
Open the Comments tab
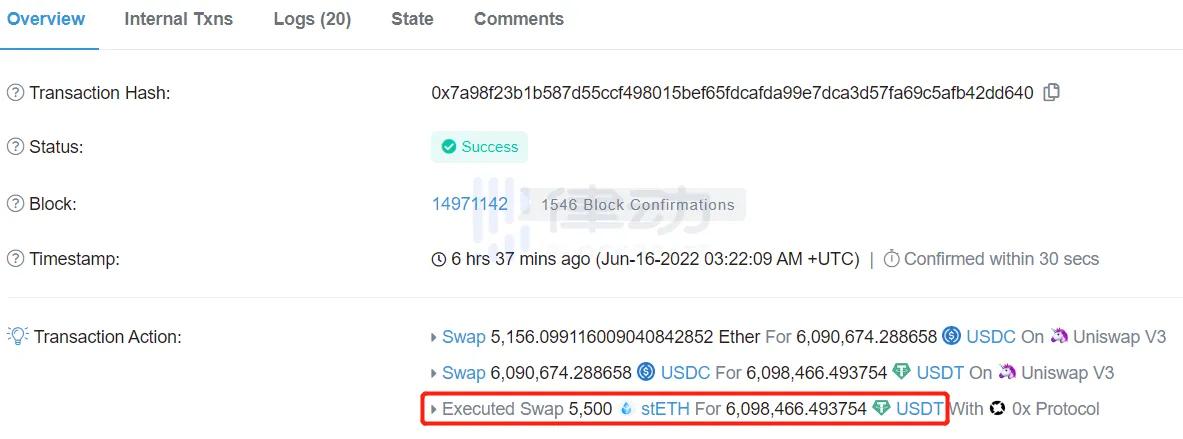coord(519,19)
